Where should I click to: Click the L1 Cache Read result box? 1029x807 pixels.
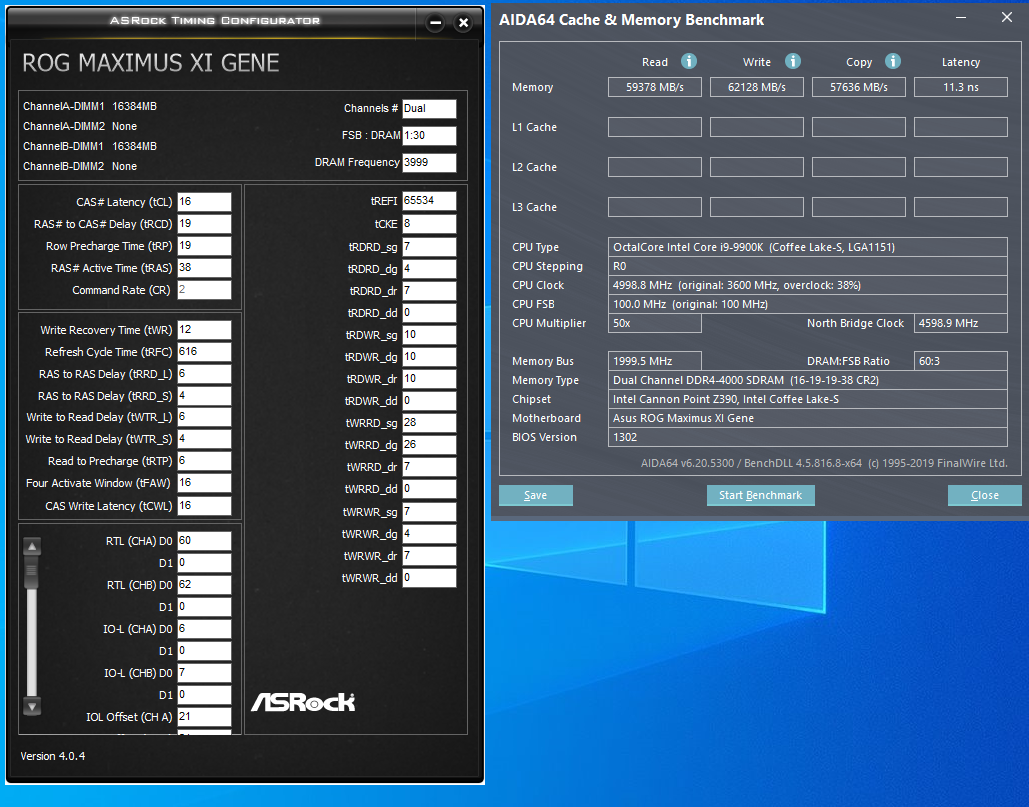[654, 127]
